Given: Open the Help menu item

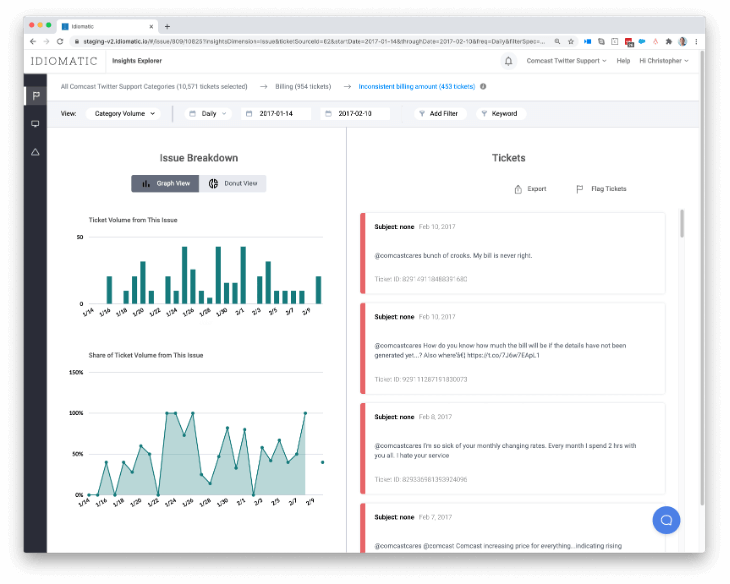Looking at the screenshot, I should click(623, 61).
